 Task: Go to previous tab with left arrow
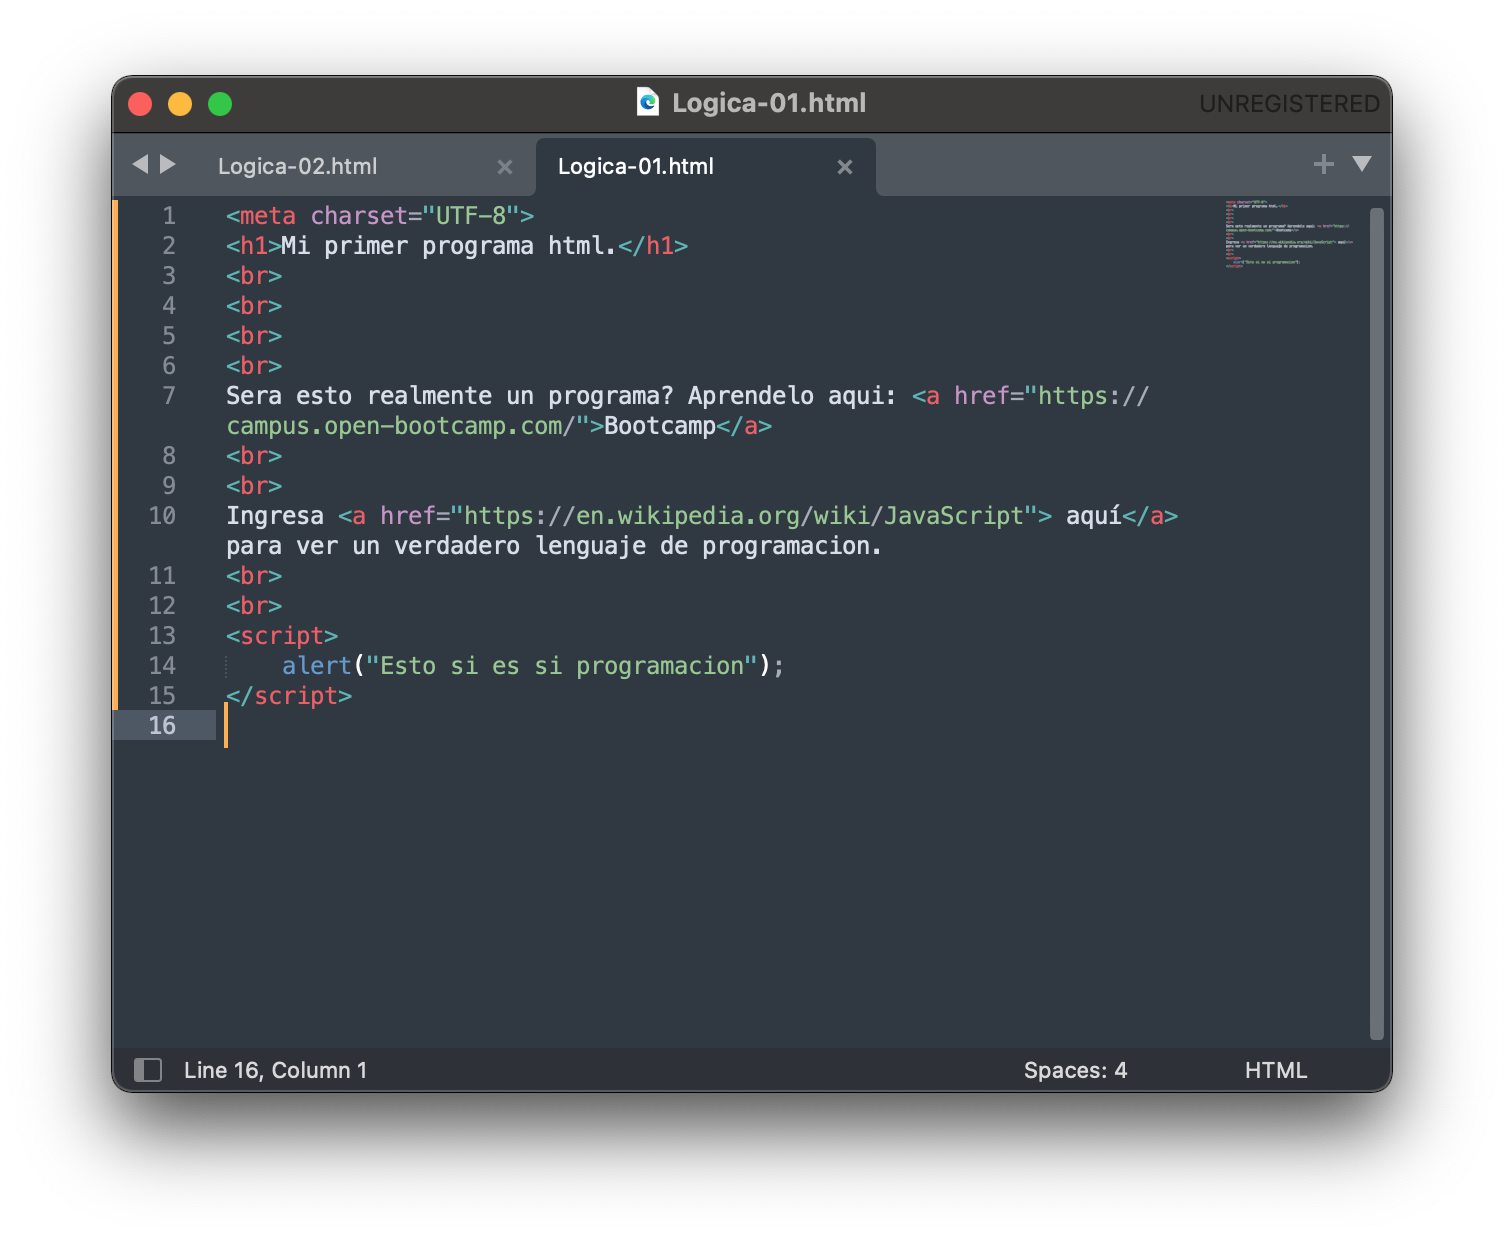point(140,164)
